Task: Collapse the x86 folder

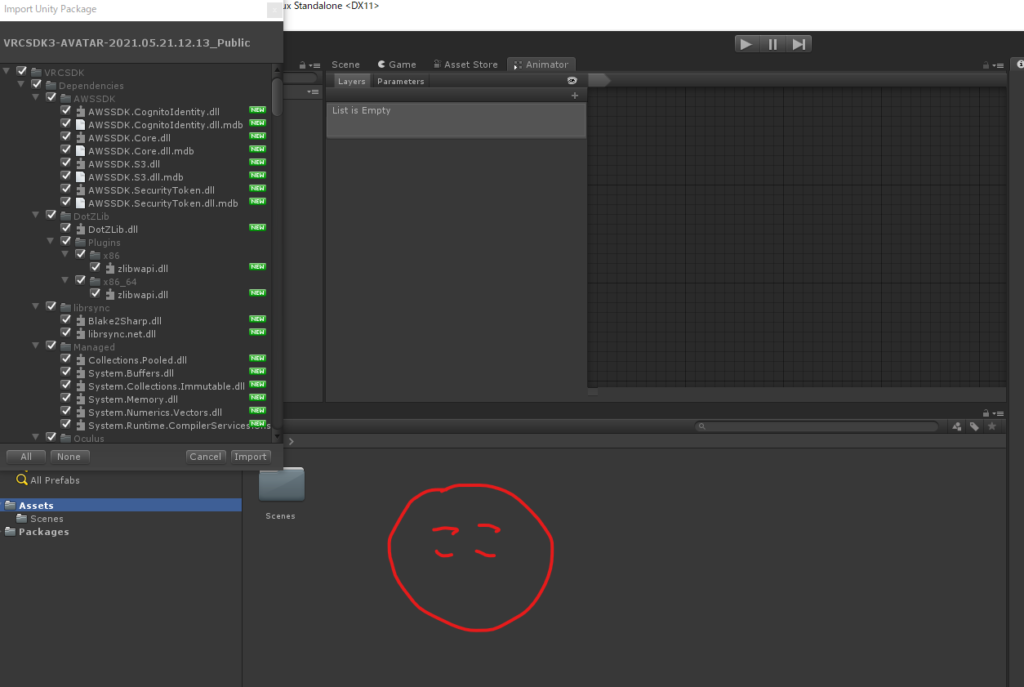Action: (x=65, y=253)
